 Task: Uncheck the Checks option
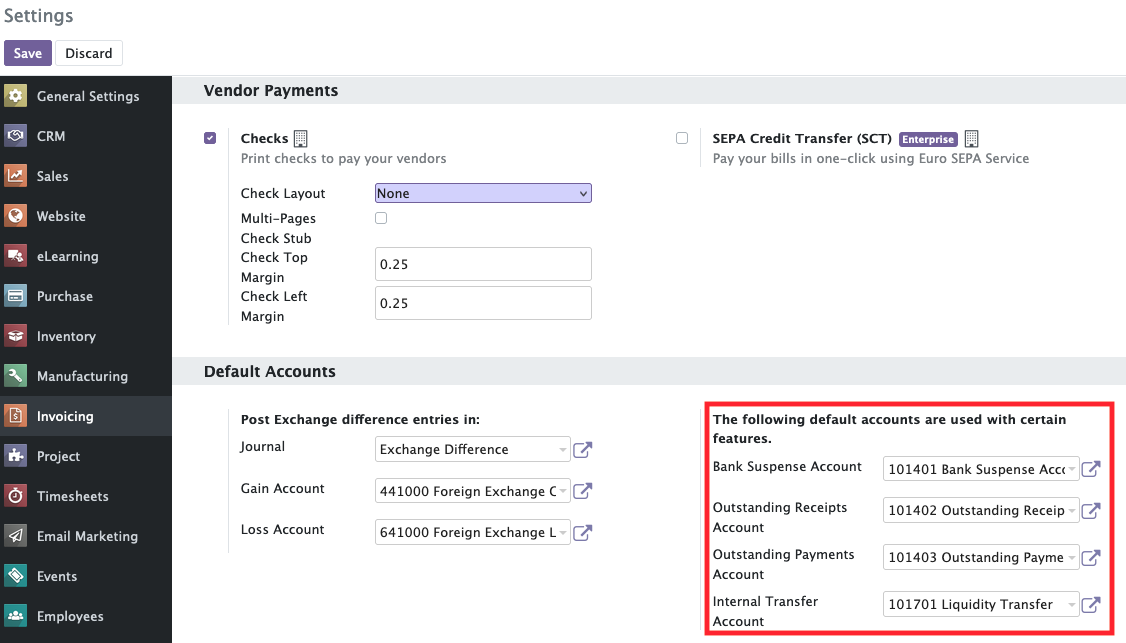[210, 138]
